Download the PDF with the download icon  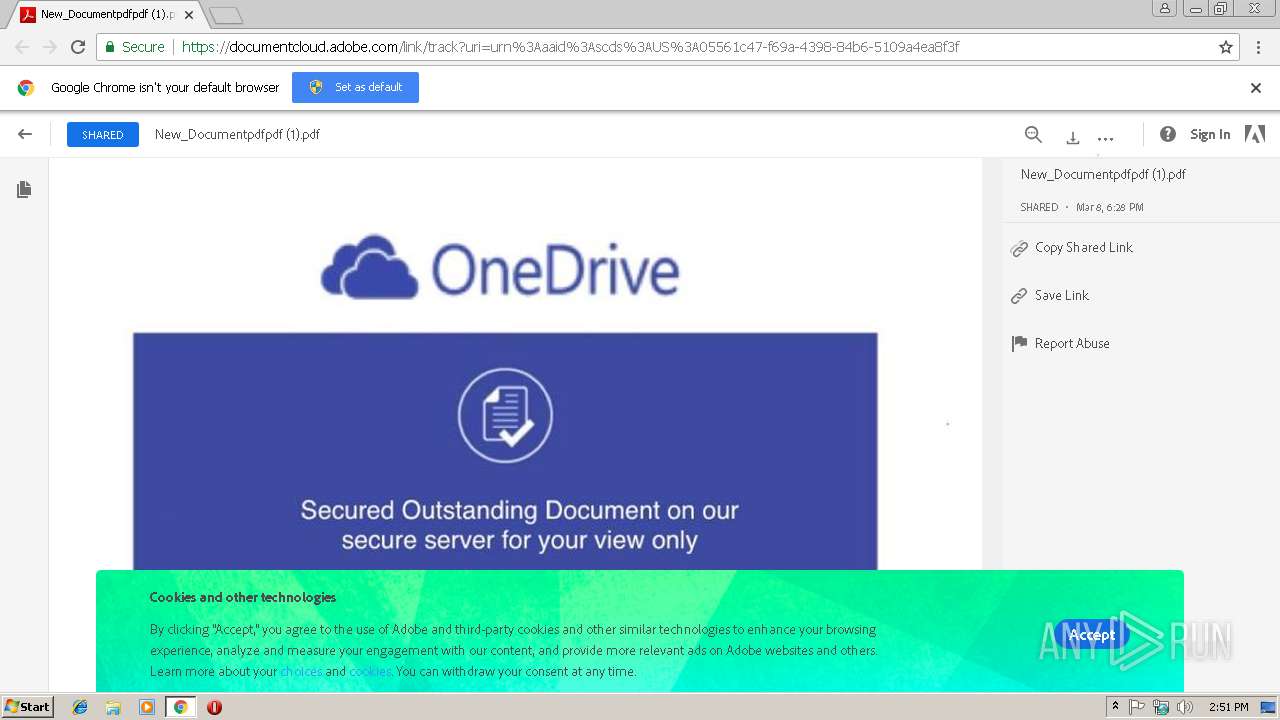pos(1072,138)
